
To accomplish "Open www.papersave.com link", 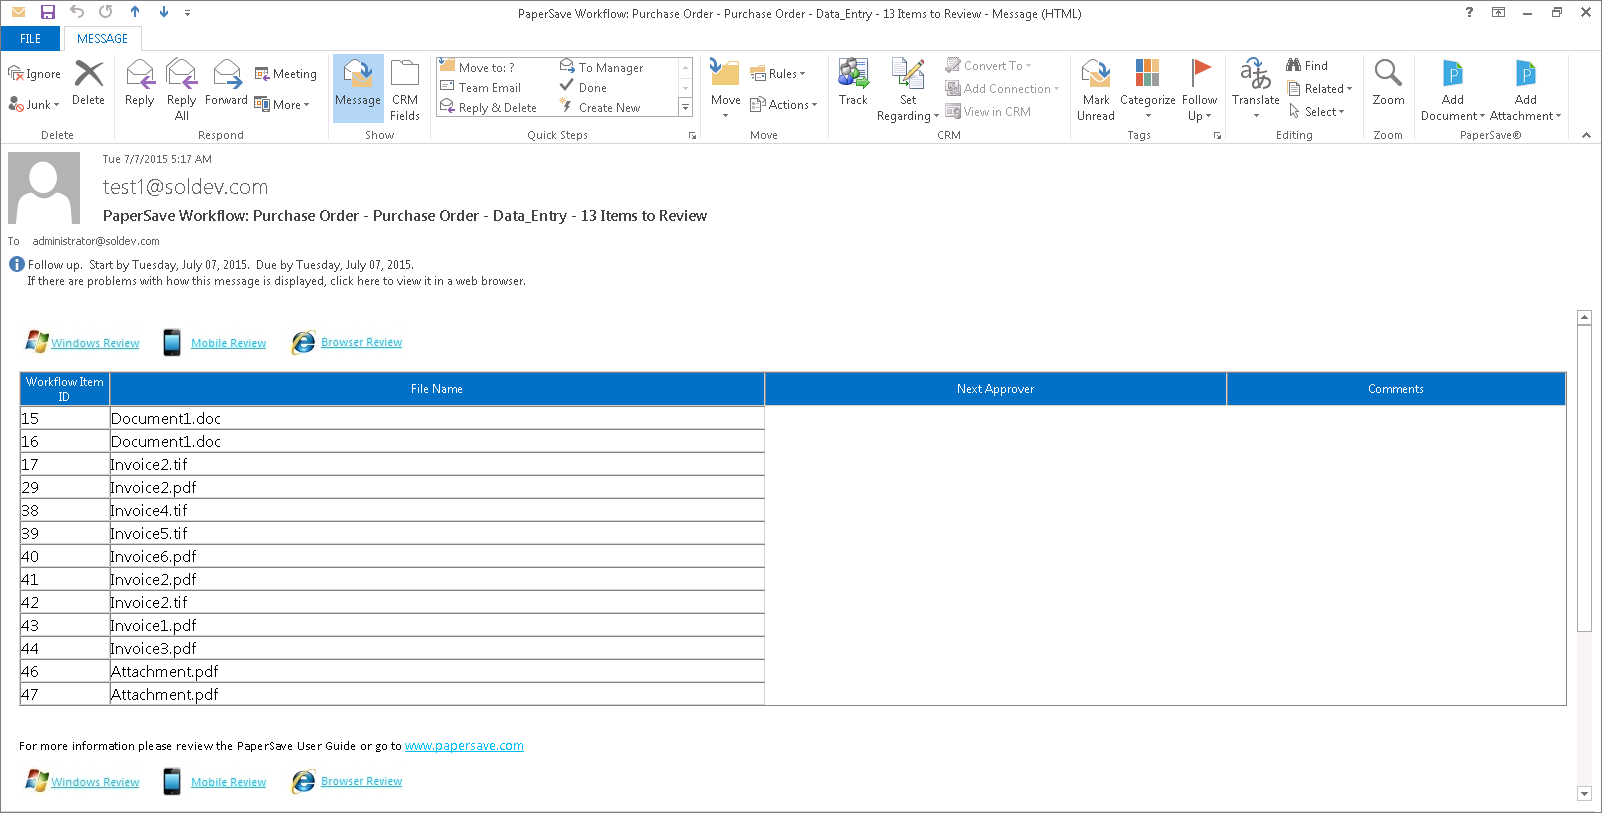I will click(x=464, y=746).
